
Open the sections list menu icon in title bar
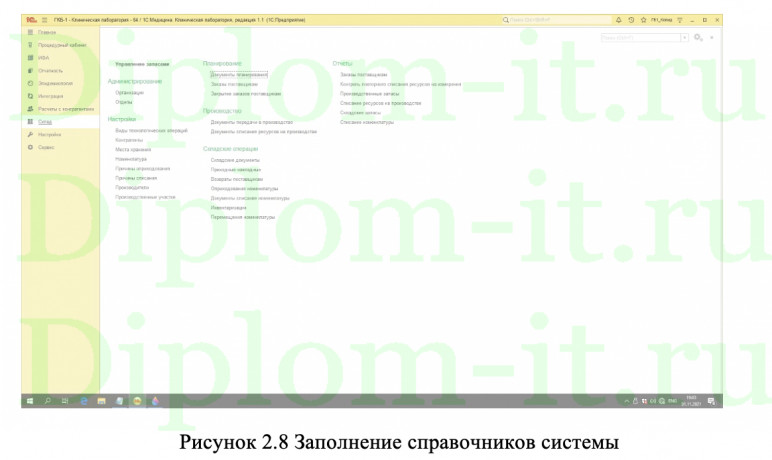coord(44,20)
